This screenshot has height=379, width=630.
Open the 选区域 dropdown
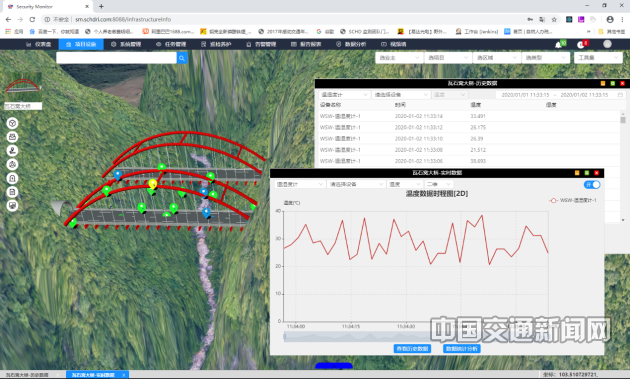tap(497, 58)
